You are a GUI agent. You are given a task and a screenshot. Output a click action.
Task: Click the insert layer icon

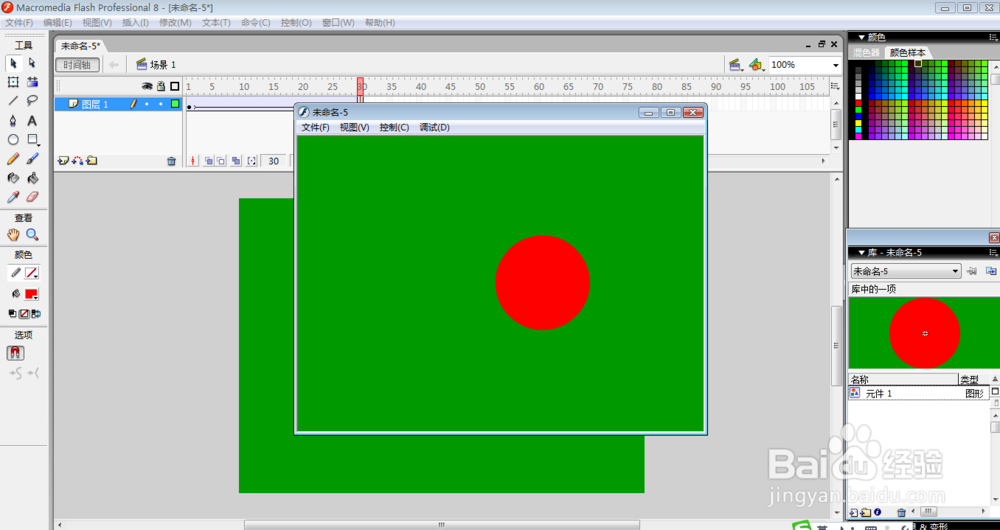63,161
